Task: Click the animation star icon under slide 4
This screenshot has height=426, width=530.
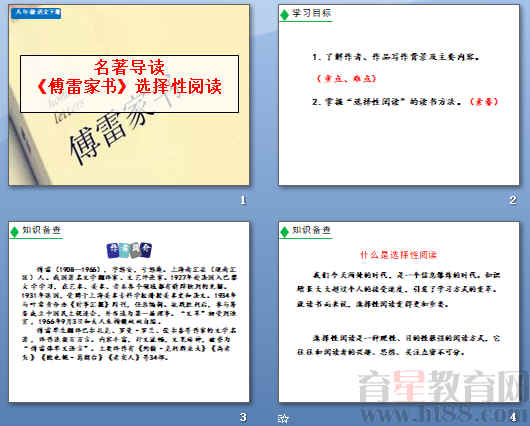Action: pyautogui.click(x=283, y=419)
